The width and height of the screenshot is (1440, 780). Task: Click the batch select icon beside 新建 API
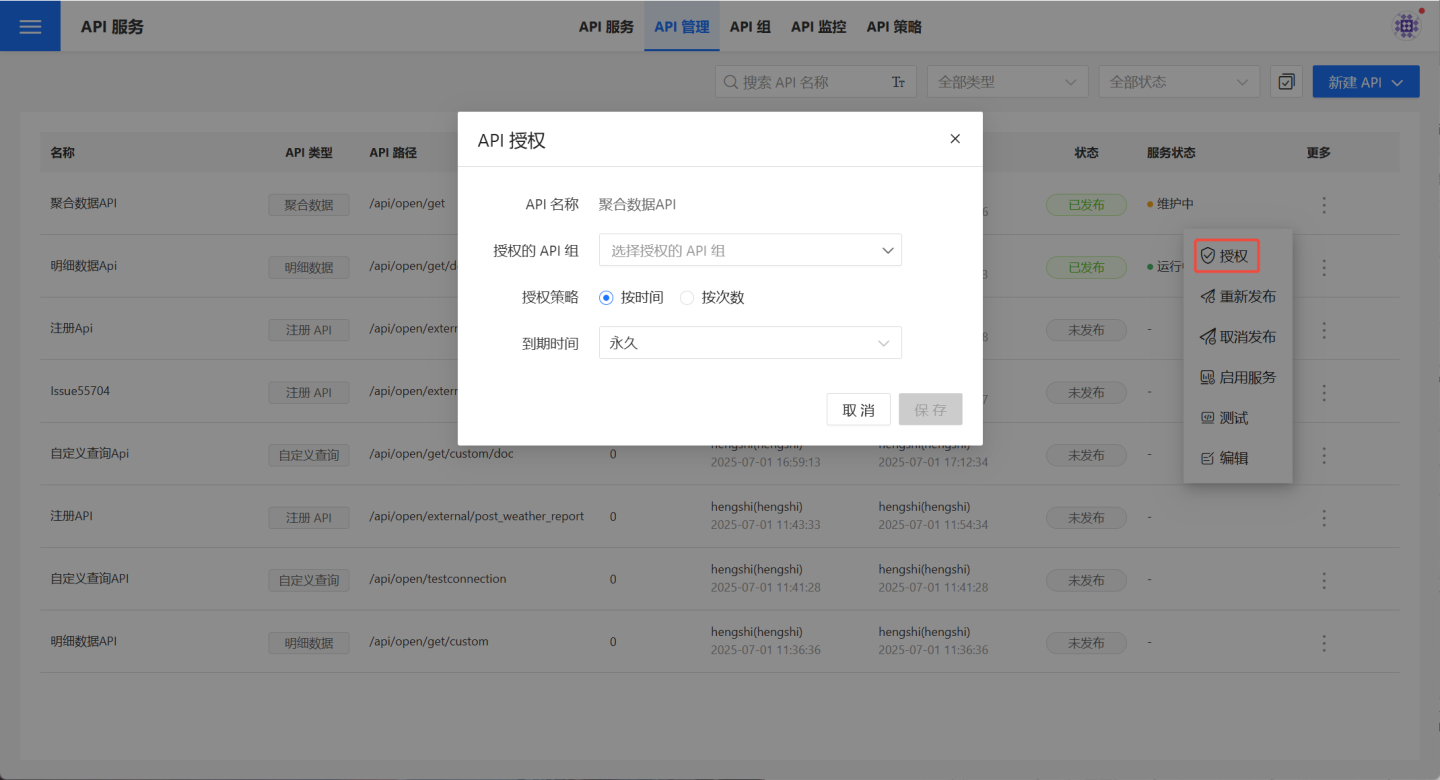[1286, 82]
